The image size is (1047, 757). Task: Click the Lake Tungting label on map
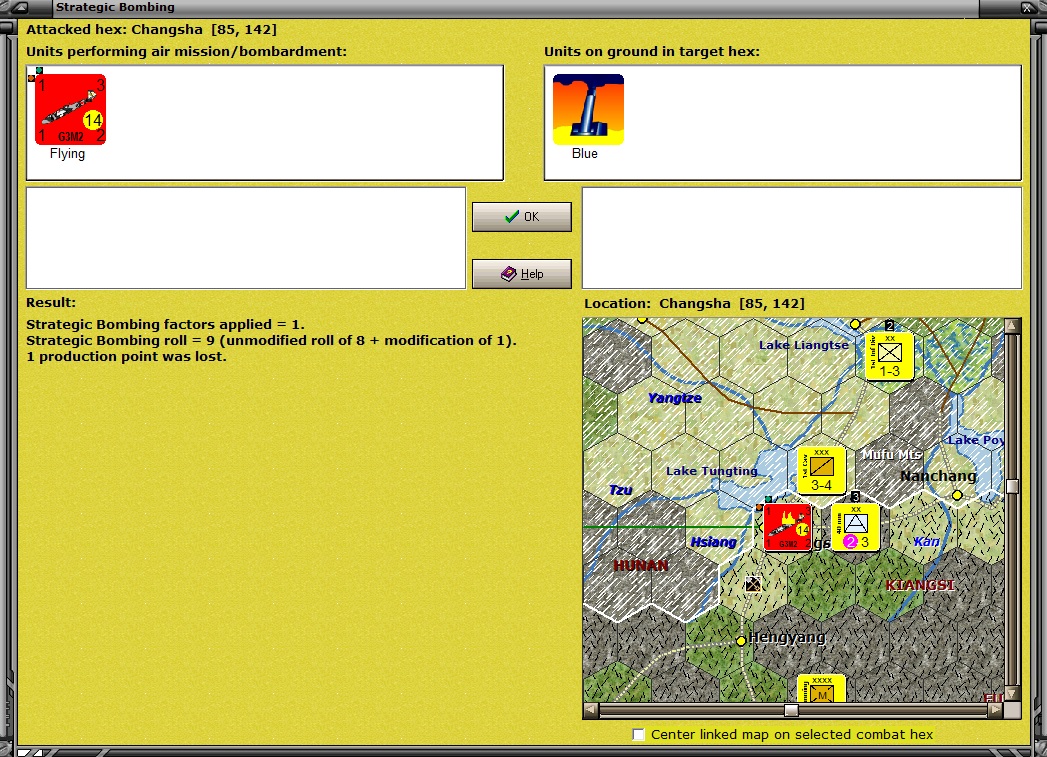click(x=712, y=471)
